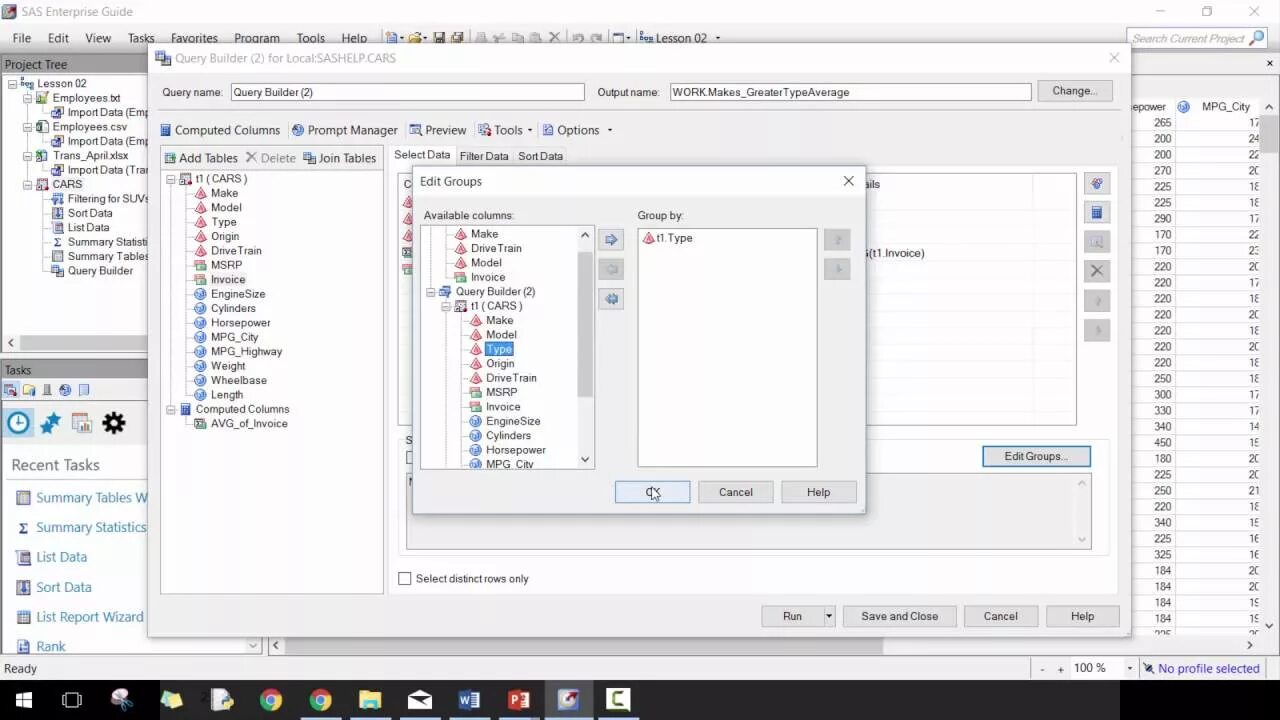Switch to Select Data tab

(422, 155)
